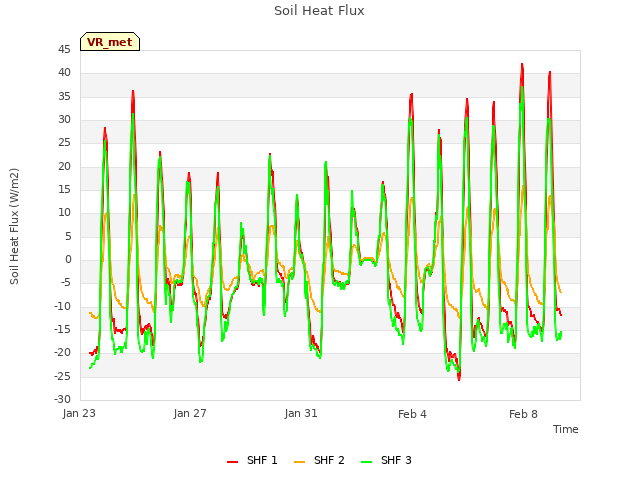Click the Soil Heat Flux (W/m2) axis title
Viewport: 640px width, 480px height.
(x=14, y=226)
